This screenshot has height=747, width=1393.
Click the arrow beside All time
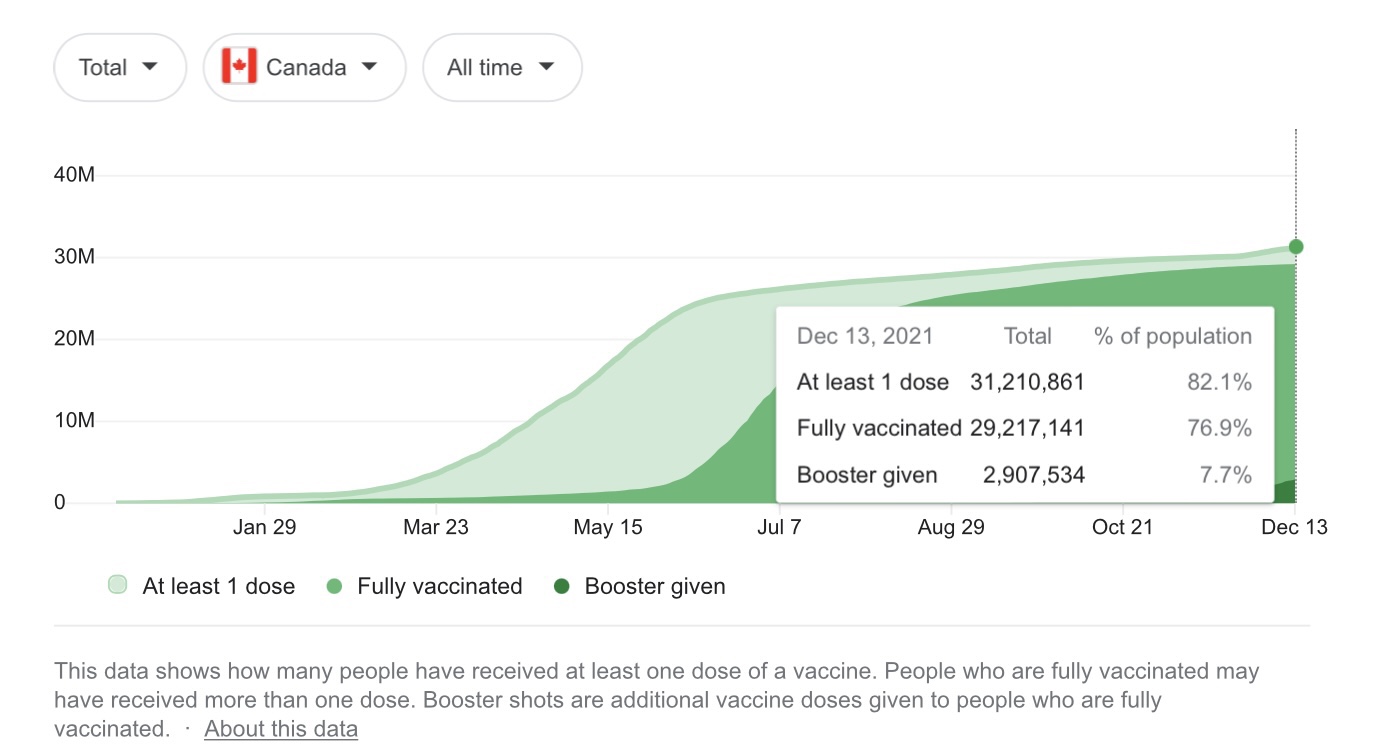tap(546, 67)
